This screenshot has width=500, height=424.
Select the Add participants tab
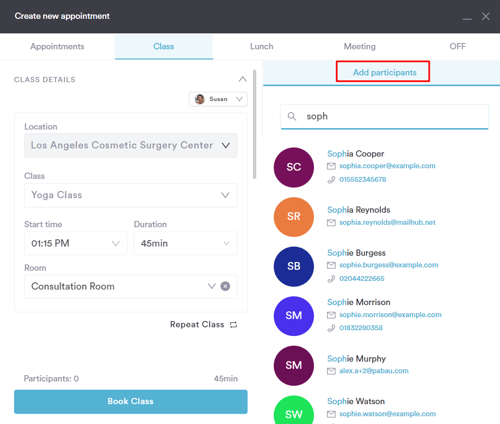[x=385, y=72]
